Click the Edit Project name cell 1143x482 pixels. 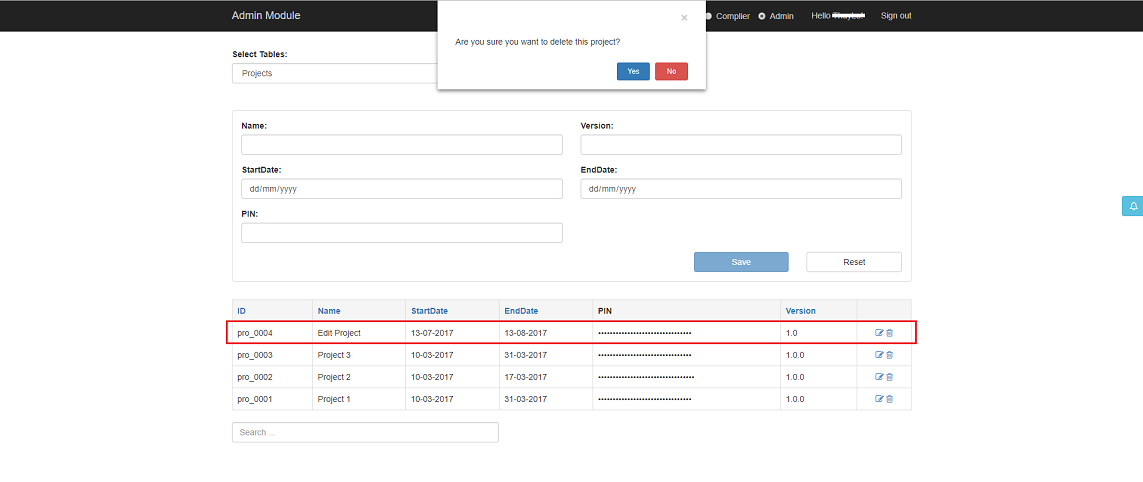(359, 333)
